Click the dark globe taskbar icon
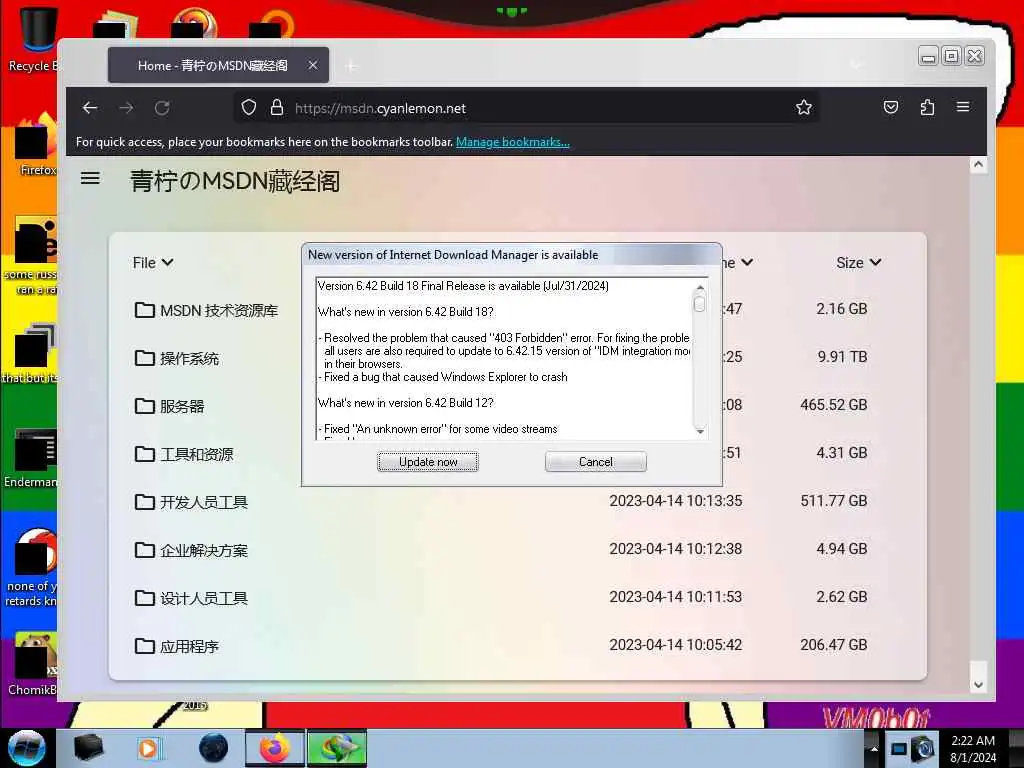Screen dimensions: 1024x768 point(213,748)
